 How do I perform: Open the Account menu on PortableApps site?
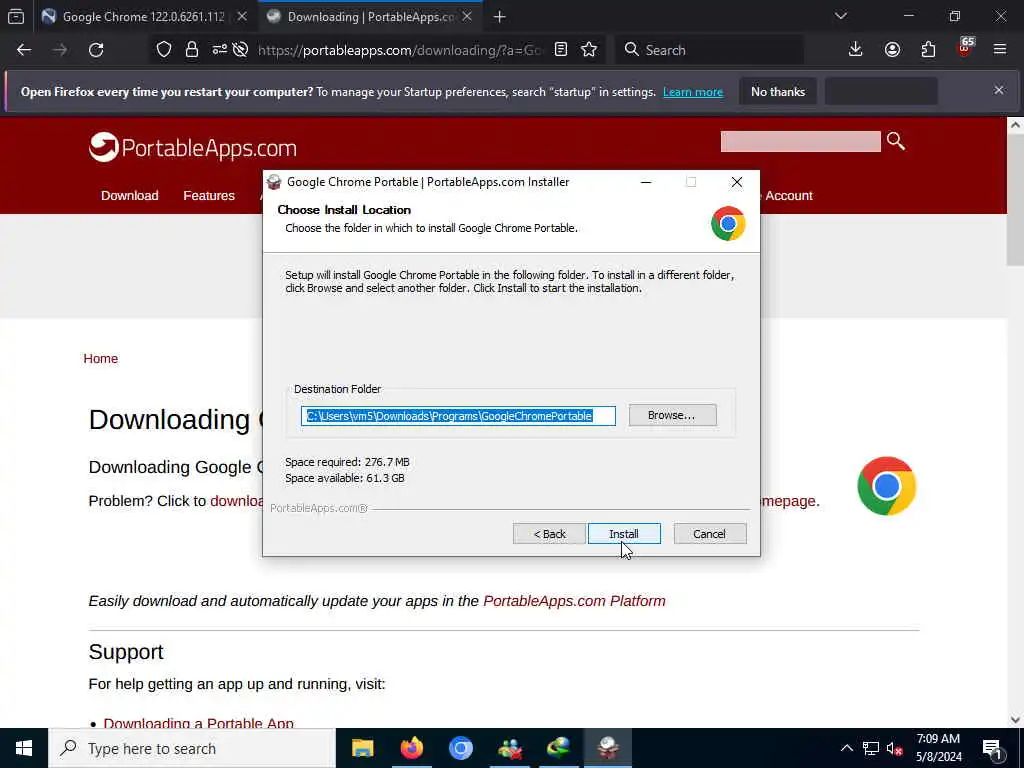click(x=789, y=196)
